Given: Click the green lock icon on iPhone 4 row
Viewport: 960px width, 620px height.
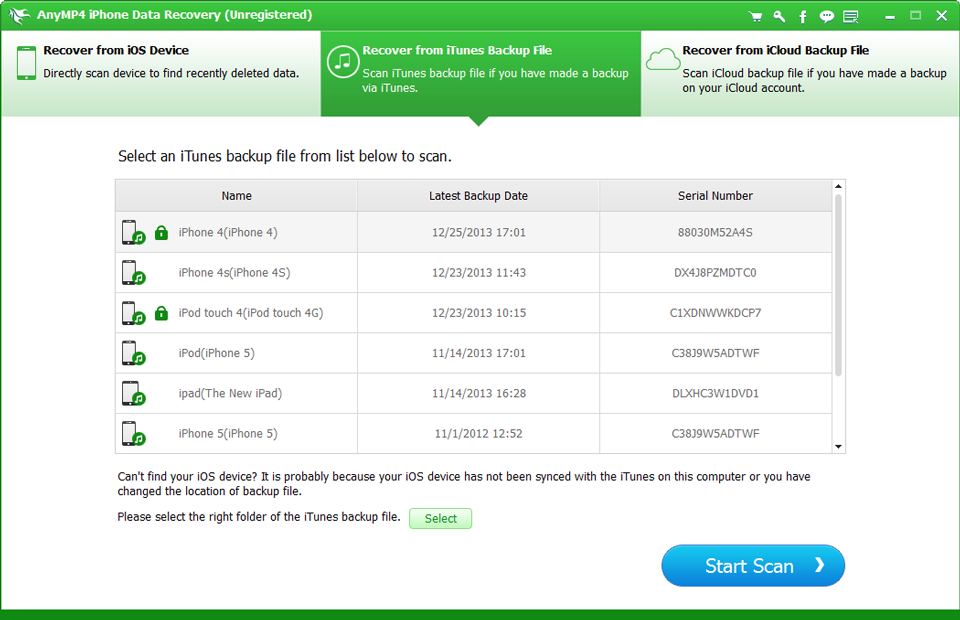Looking at the screenshot, I should coord(161,232).
